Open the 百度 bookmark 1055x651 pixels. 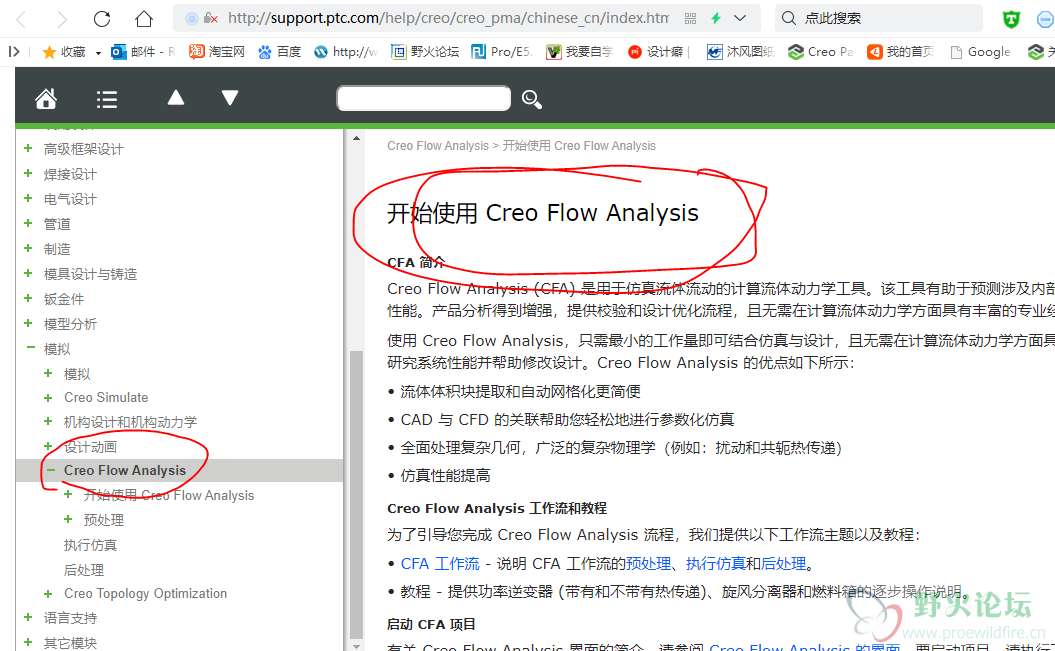[x=279, y=52]
